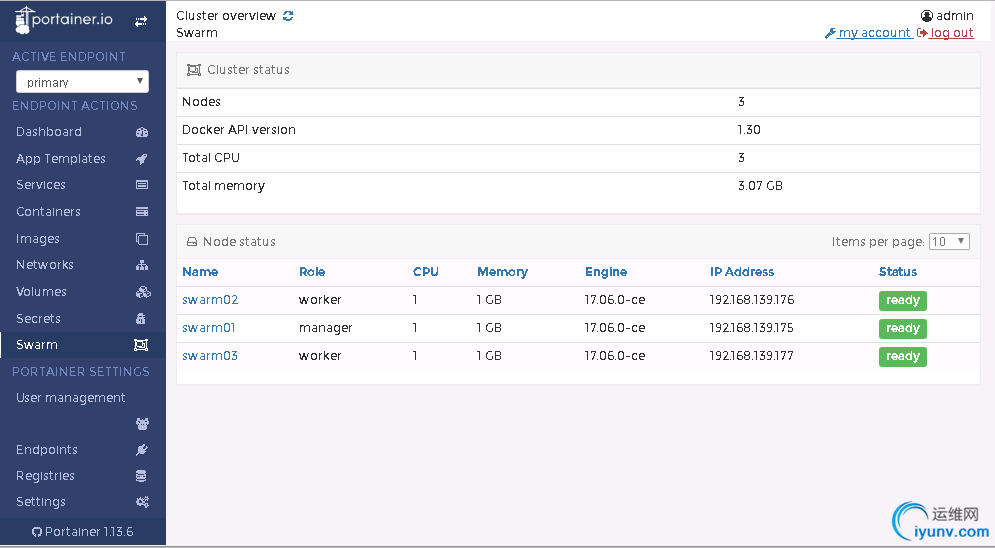
Task: Click the ready badge for swarm02
Action: coord(902,301)
